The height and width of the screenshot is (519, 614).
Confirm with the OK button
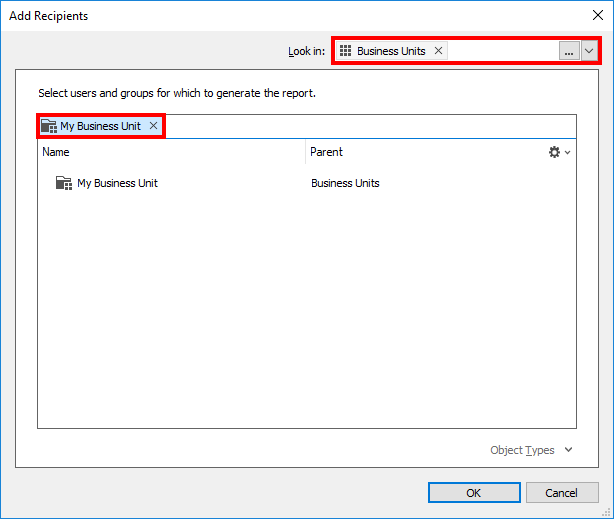pos(474,493)
